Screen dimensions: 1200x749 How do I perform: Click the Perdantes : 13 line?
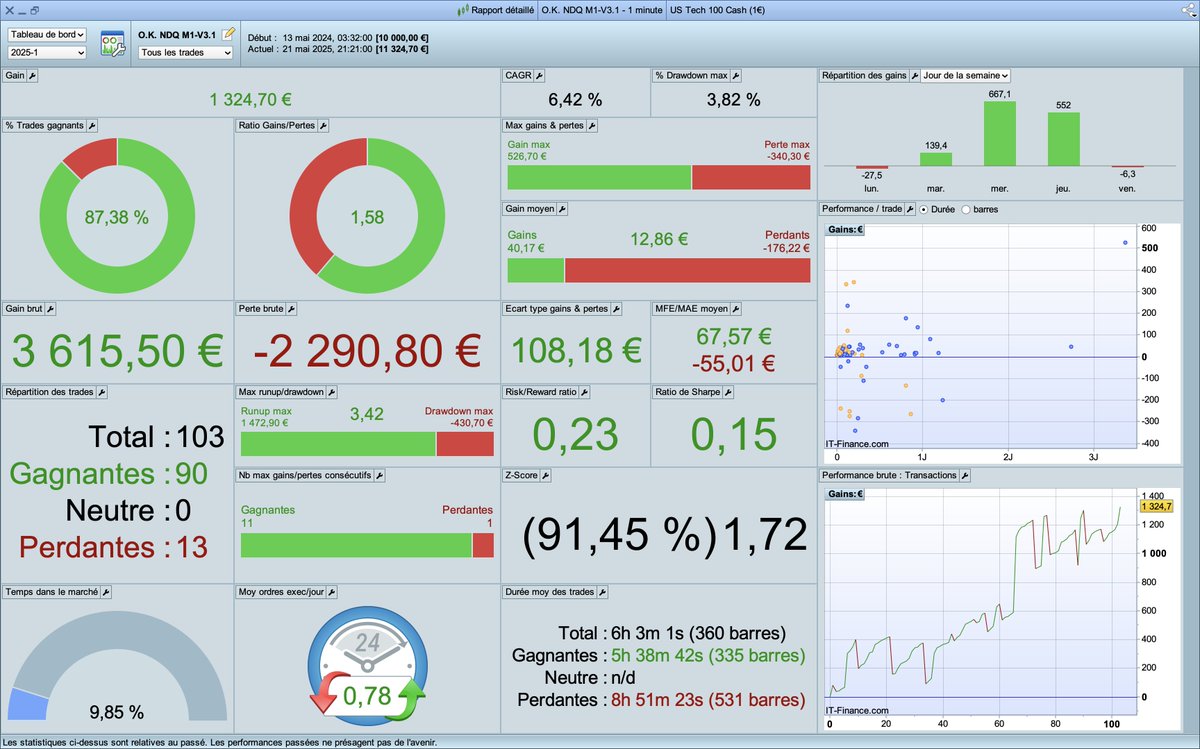point(114,547)
